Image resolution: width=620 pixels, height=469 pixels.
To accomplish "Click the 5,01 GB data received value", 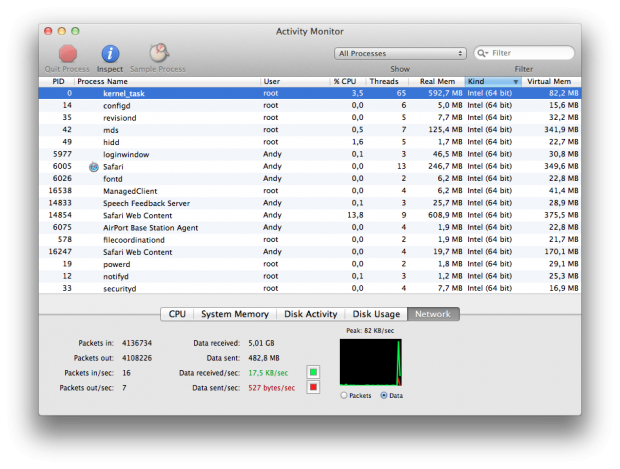I will [261, 343].
